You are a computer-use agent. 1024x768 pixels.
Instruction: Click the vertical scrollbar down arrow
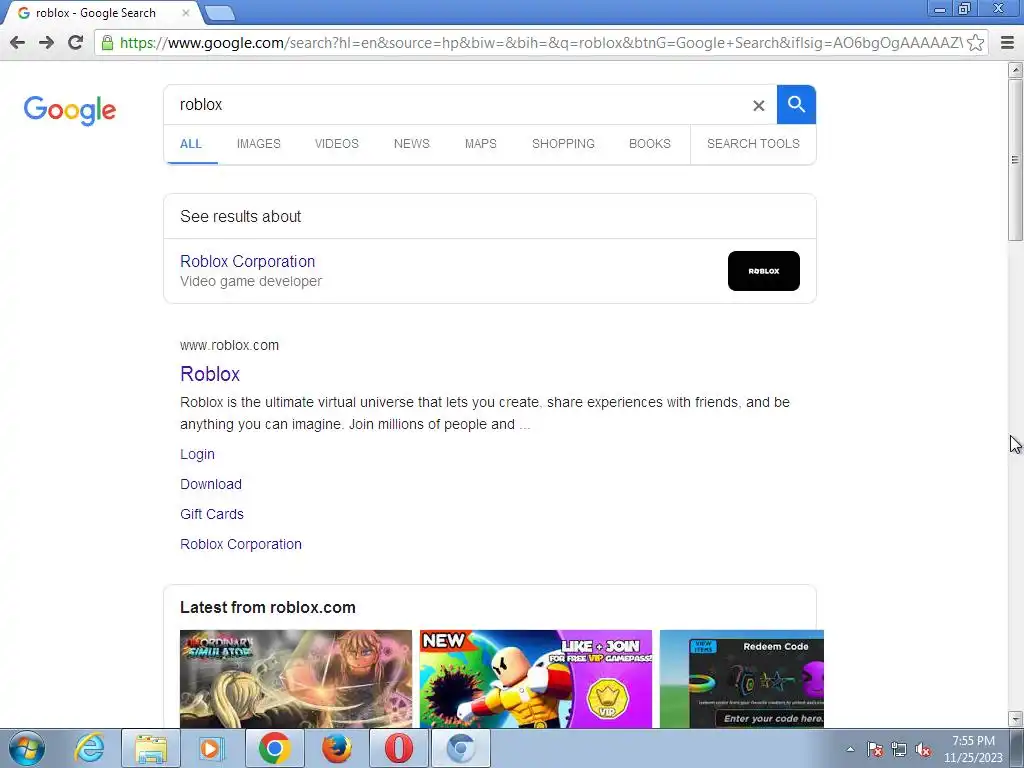[x=1016, y=719]
